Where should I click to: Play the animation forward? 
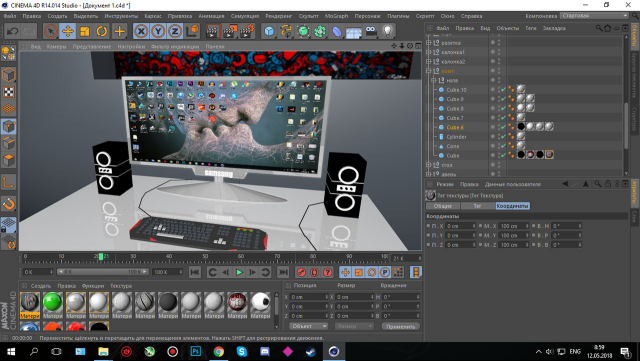coord(239,272)
